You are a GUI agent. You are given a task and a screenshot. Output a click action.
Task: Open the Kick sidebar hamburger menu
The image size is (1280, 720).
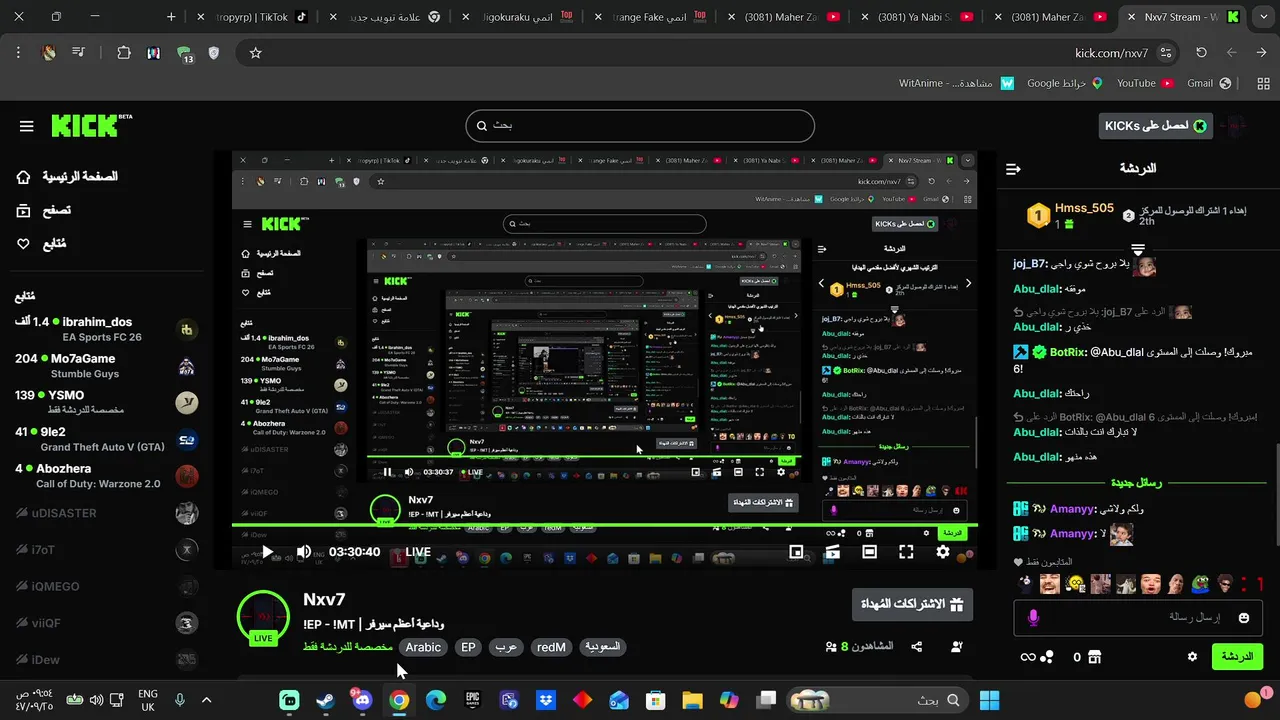click(x=27, y=126)
